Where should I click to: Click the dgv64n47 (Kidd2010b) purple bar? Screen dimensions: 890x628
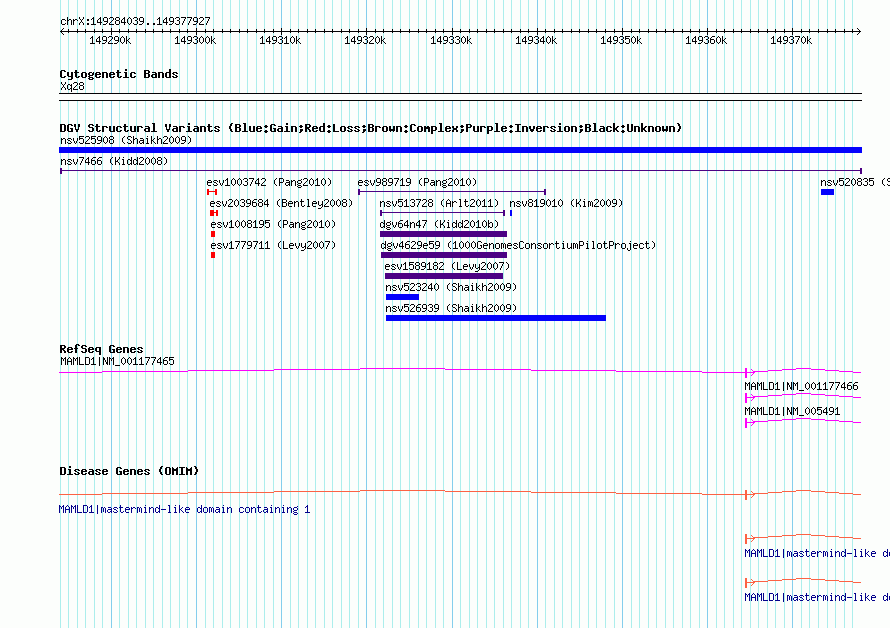pos(443,234)
